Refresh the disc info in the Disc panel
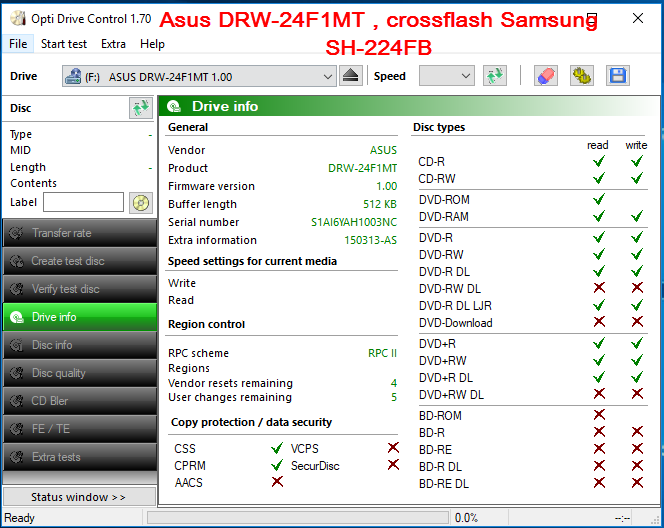This screenshot has height=528, width=664. (141, 108)
